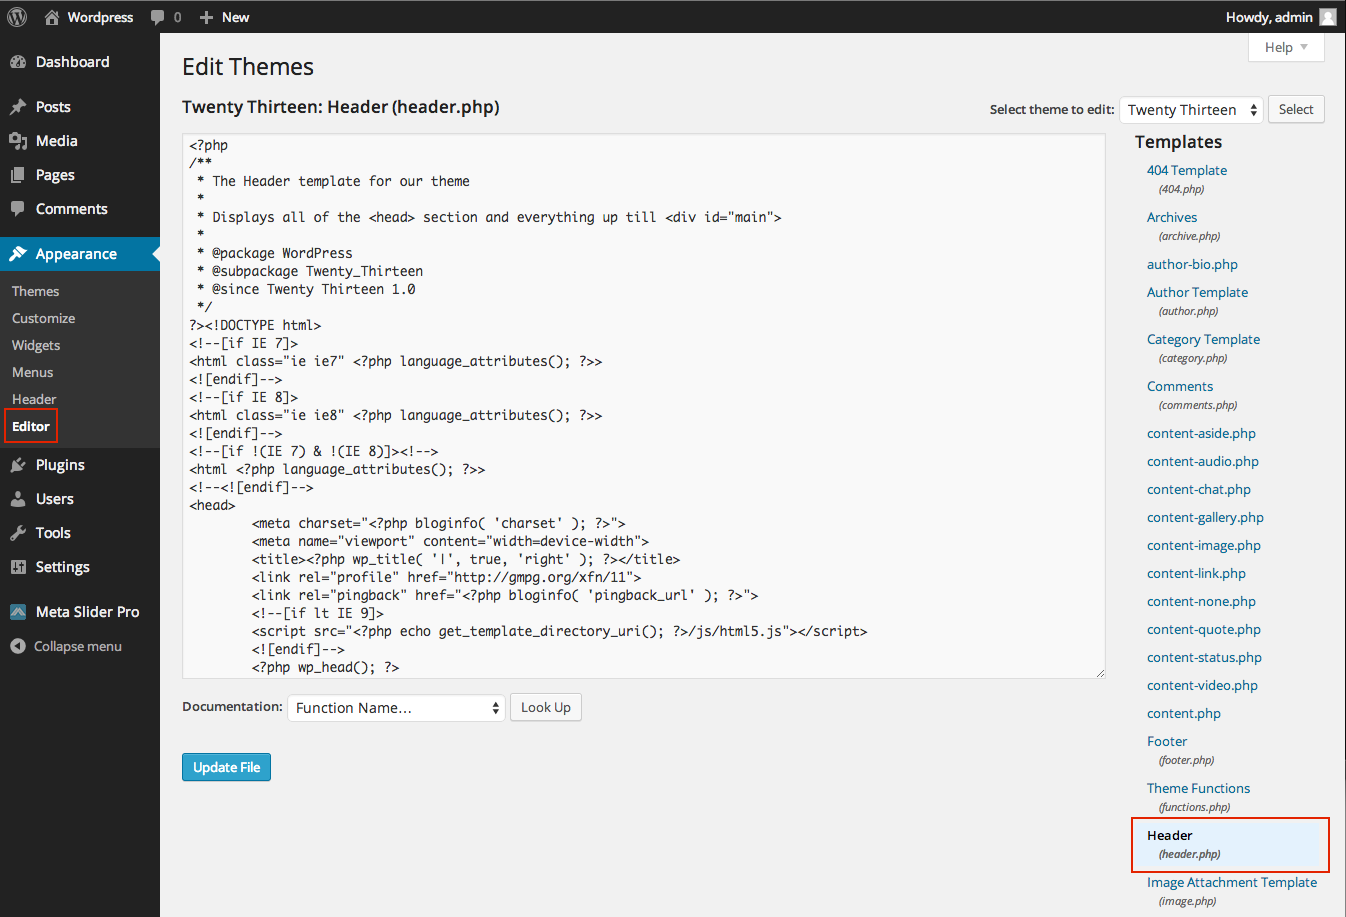This screenshot has height=917, width=1346.
Task: Open content.php template
Action: 1184,713
